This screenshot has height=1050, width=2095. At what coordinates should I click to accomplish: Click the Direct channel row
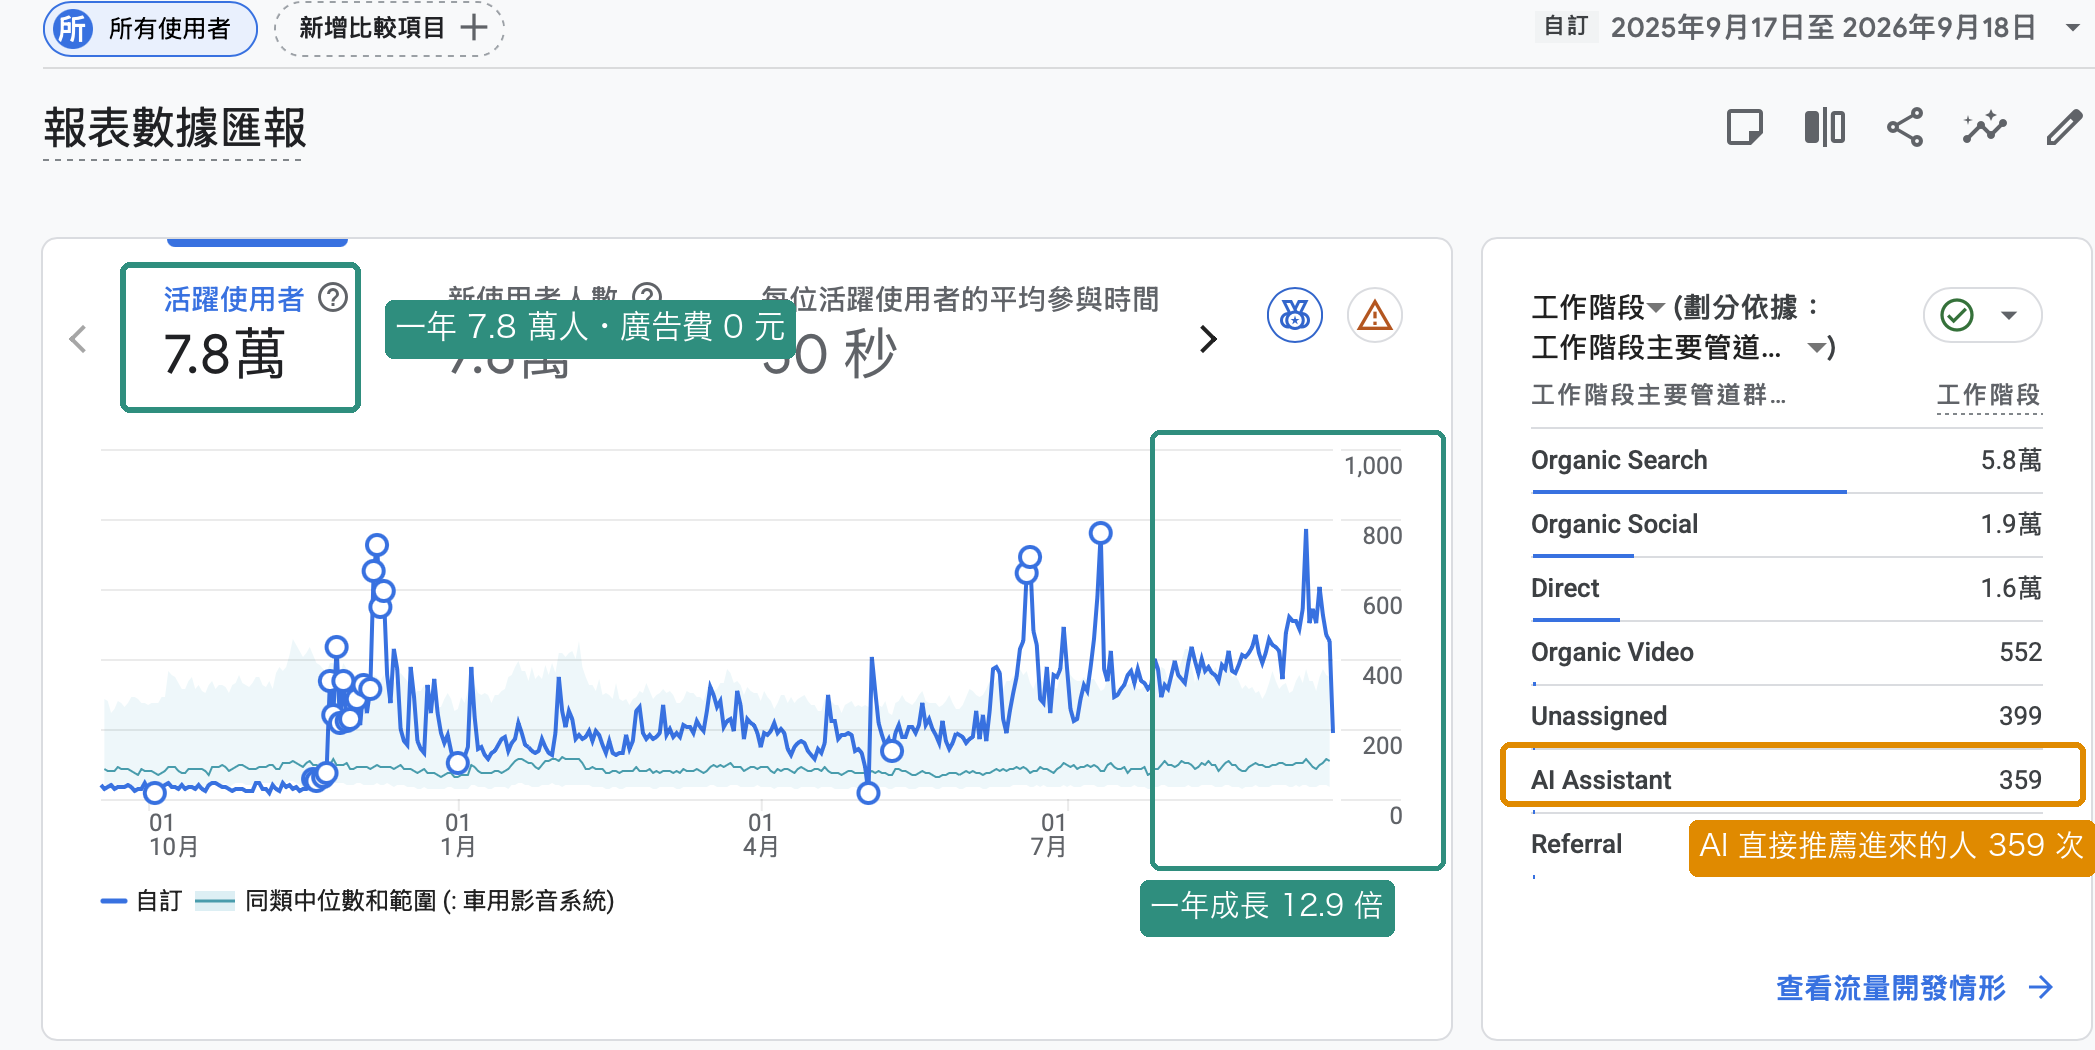pos(1786,588)
